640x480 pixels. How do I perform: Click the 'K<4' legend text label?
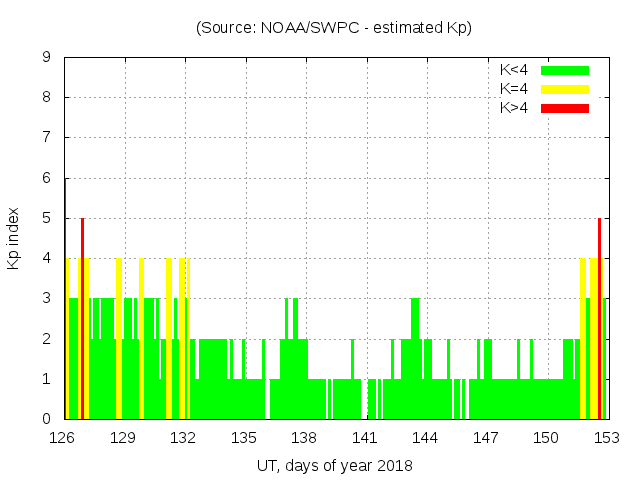coord(514,70)
